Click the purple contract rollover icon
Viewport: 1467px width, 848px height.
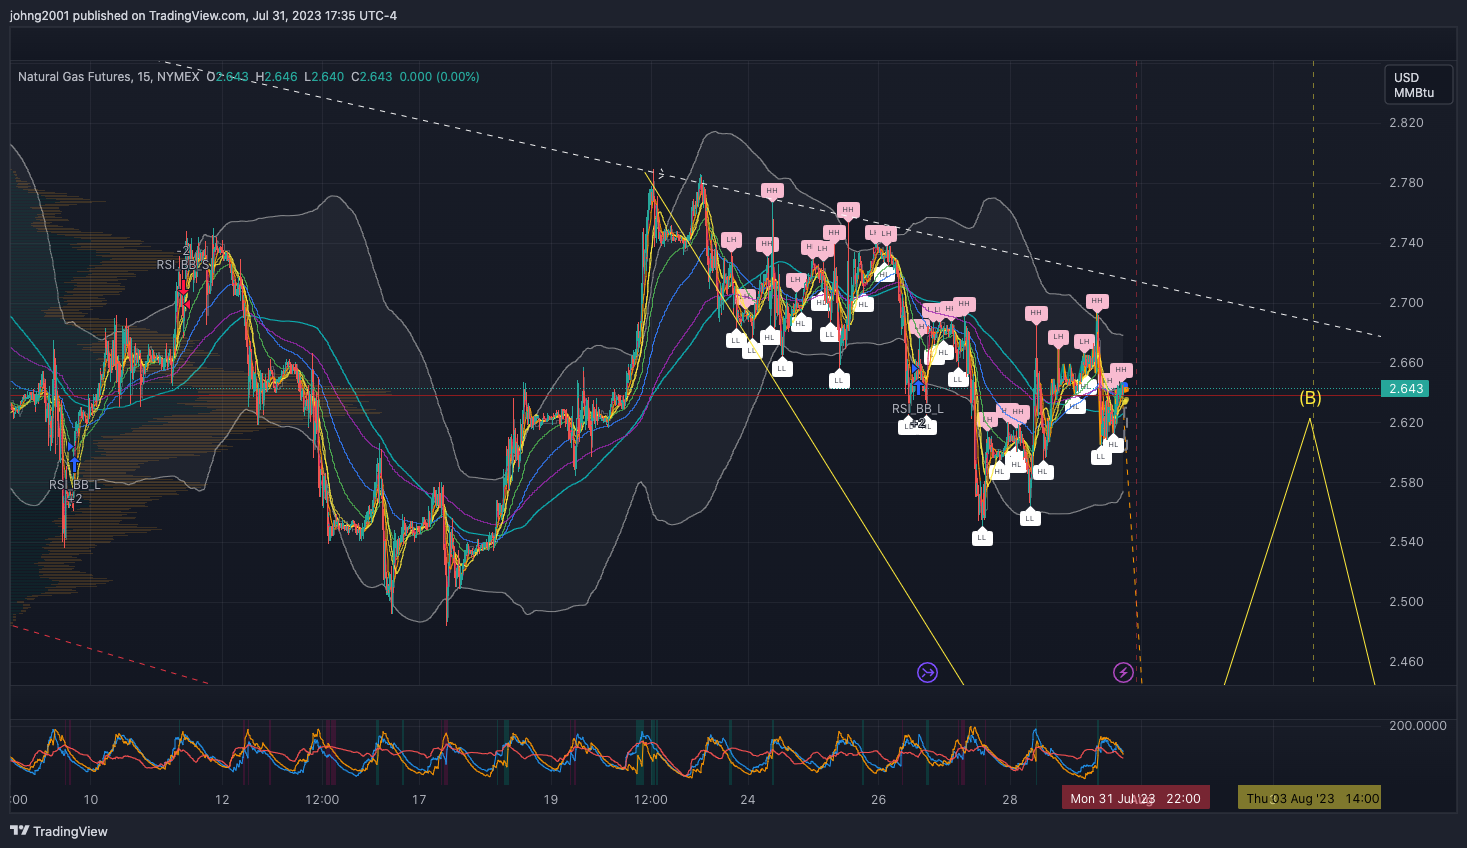[928, 672]
